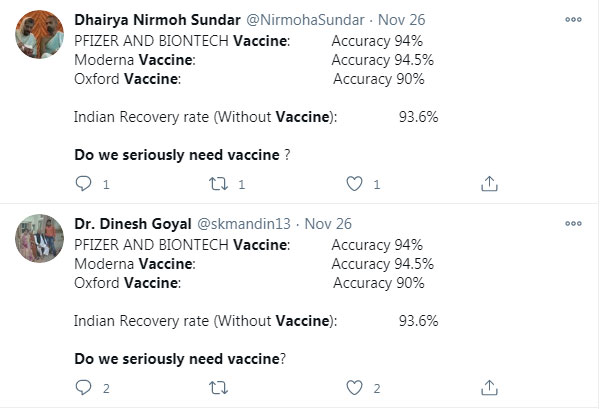Screen dimensions: 601x409
Task: Share Dr. Dinesh Goyal's tweet
Action: tap(489, 387)
